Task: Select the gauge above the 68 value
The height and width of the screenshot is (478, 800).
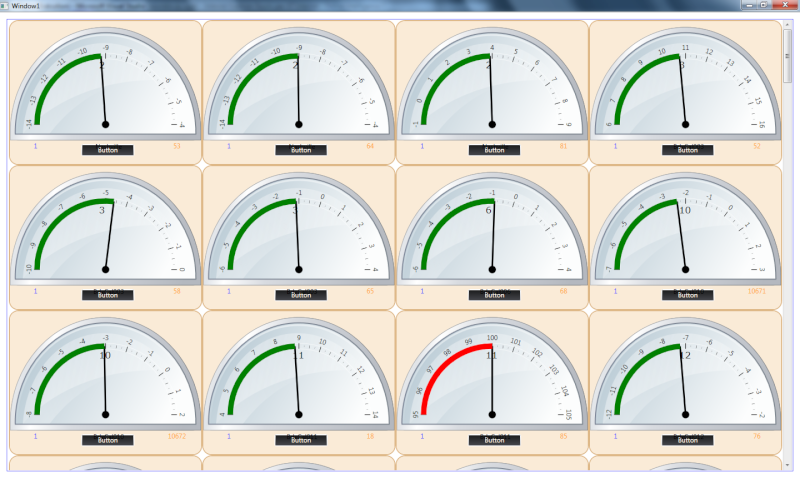Action: [x=492, y=229]
